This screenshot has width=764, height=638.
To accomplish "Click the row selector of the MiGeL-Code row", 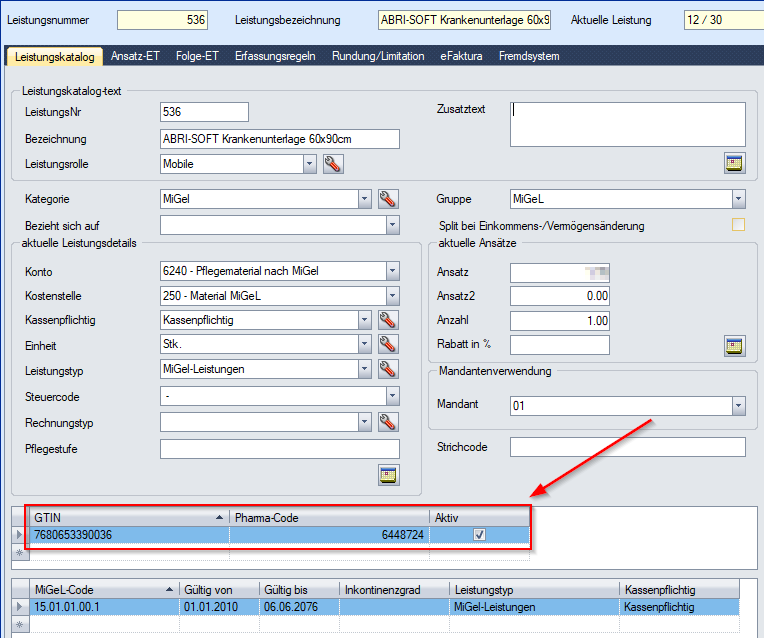I will click(x=20, y=607).
